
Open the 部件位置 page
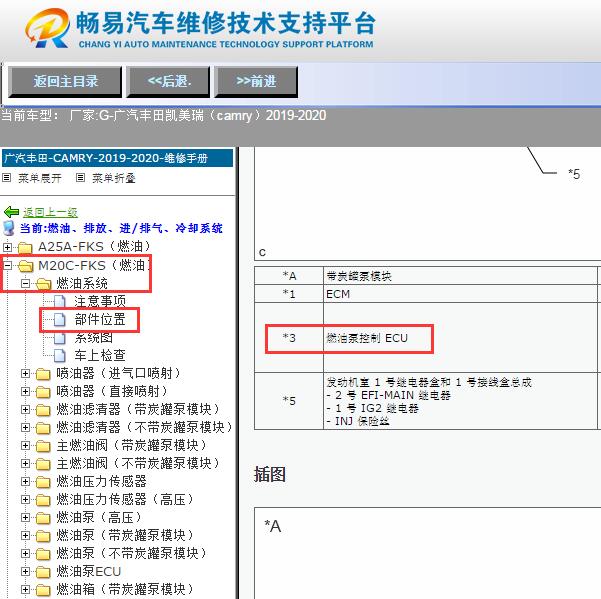point(100,319)
